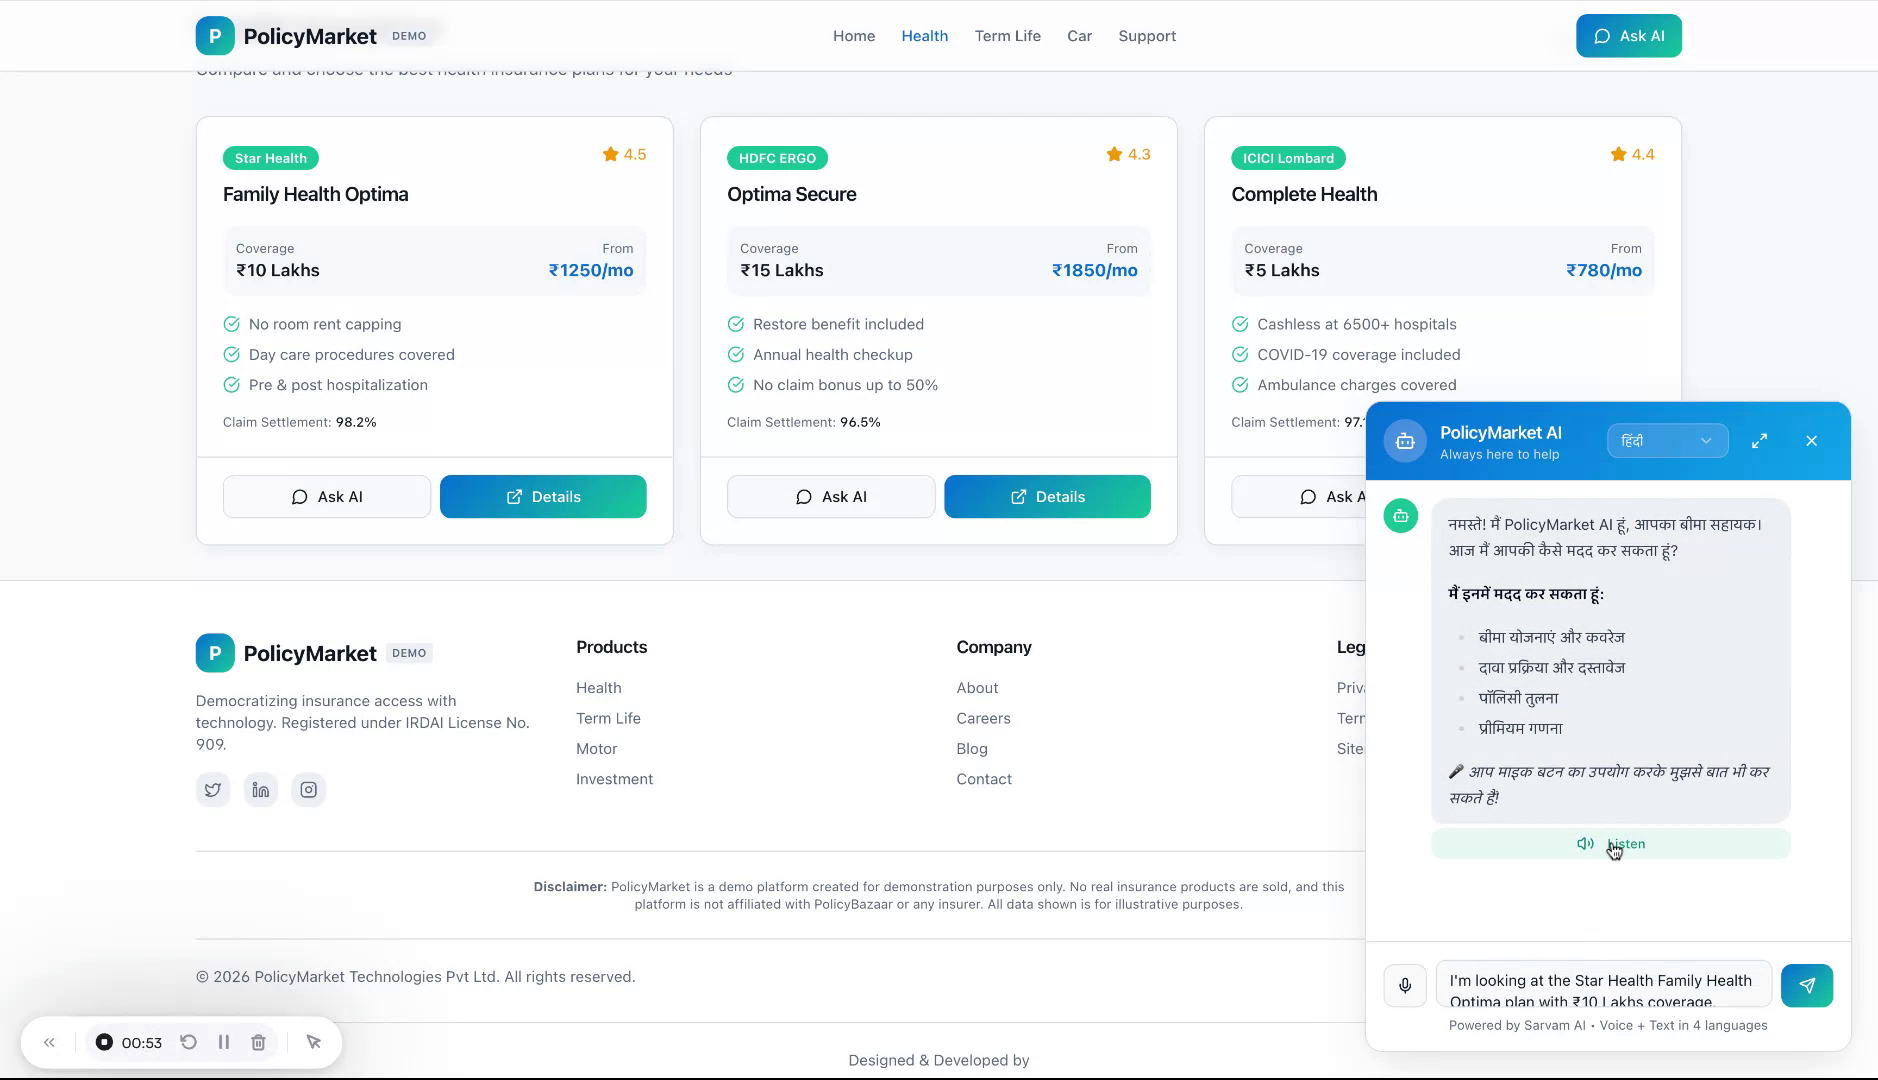Click the speaker icon to listen to the AI reply
This screenshot has width=1878, height=1080.
(x=1585, y=843)
